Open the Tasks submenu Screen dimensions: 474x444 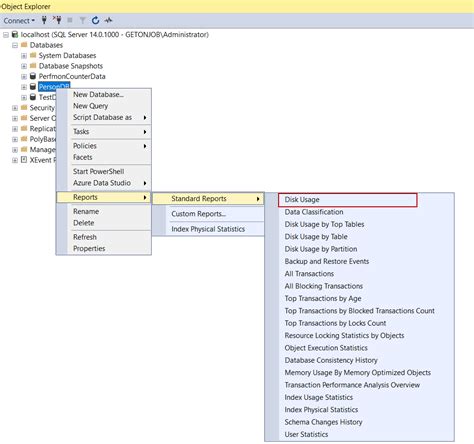point(104,132)
